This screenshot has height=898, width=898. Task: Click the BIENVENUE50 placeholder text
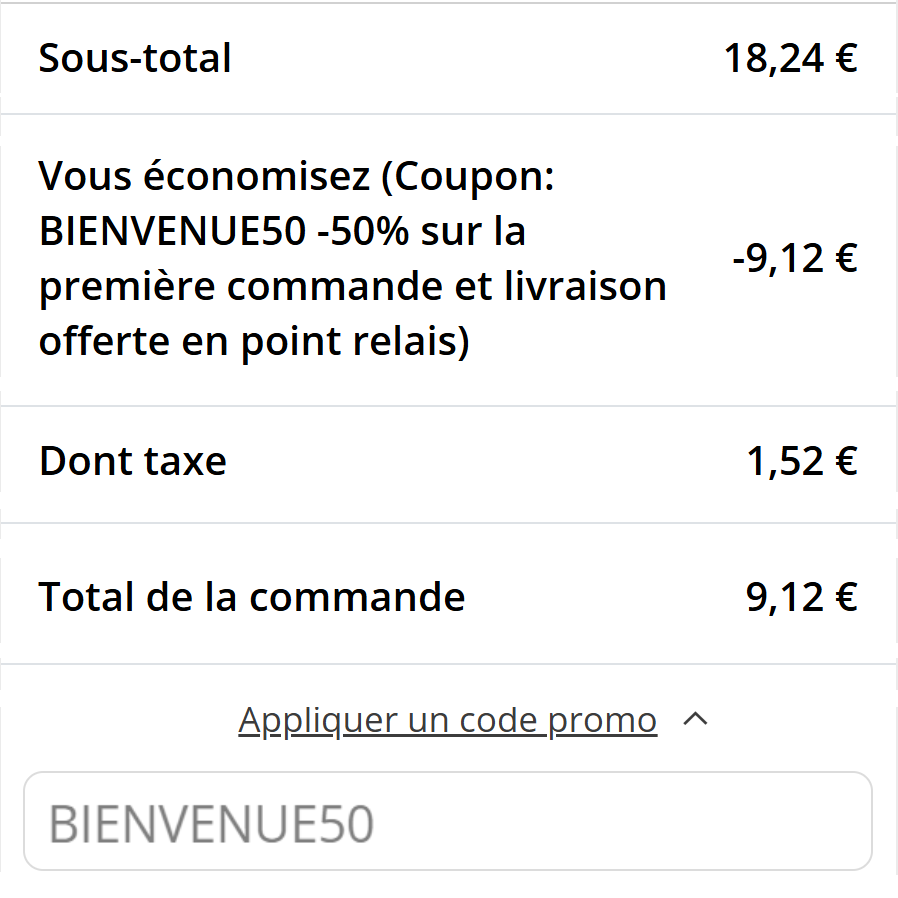click(x=213, y=820)
